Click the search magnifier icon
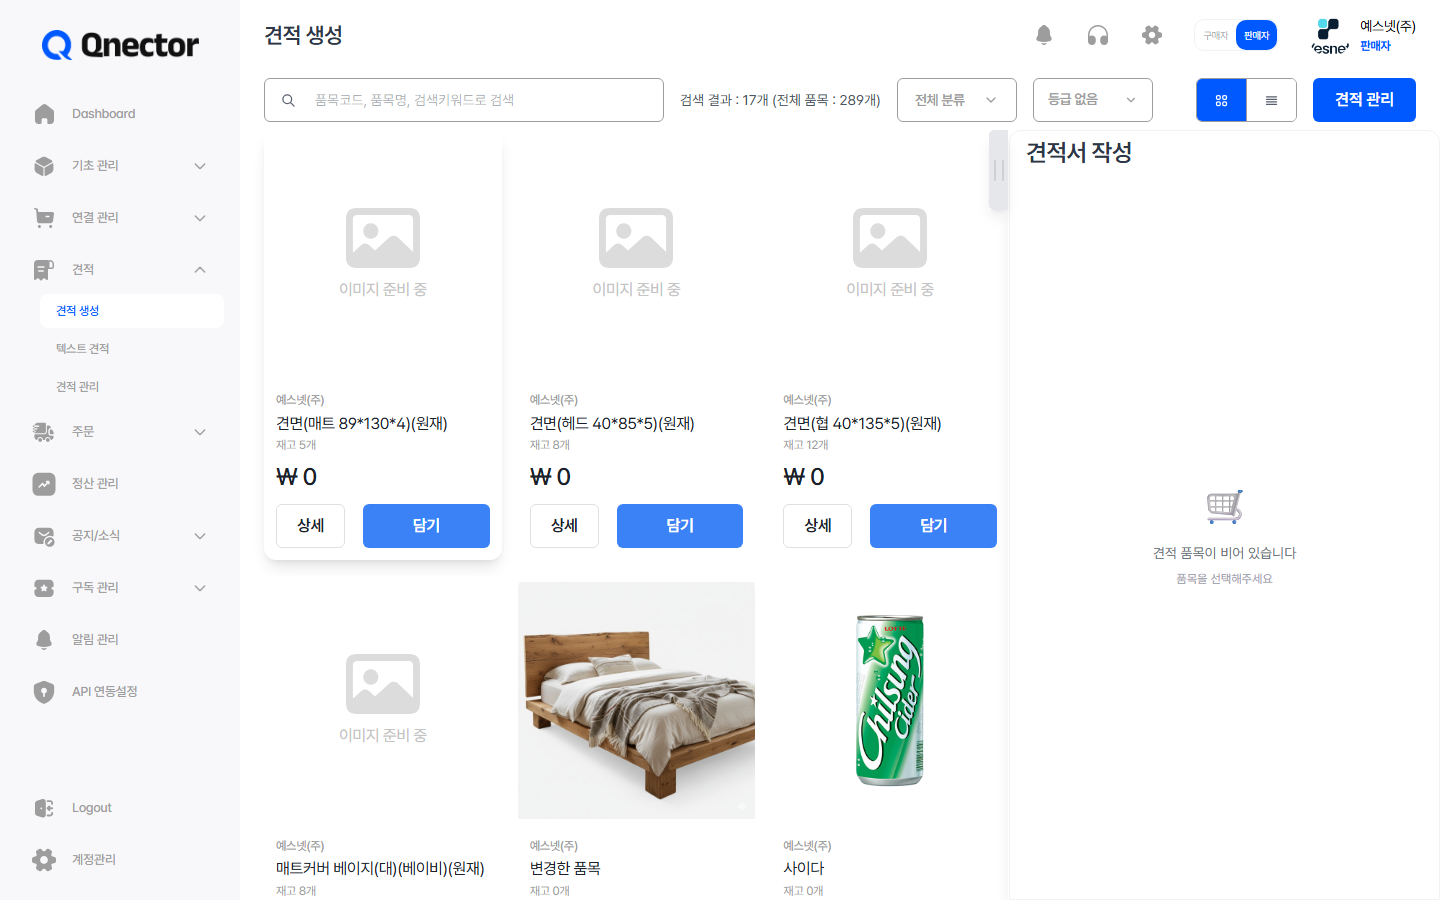 (288, 100)
